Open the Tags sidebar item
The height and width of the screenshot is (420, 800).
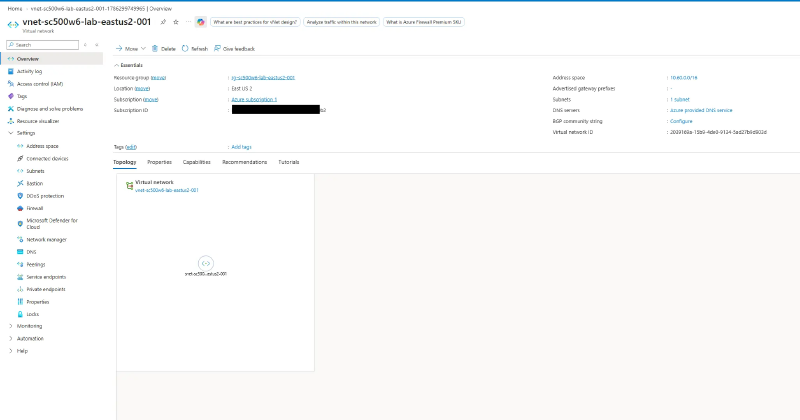point(21,96)
